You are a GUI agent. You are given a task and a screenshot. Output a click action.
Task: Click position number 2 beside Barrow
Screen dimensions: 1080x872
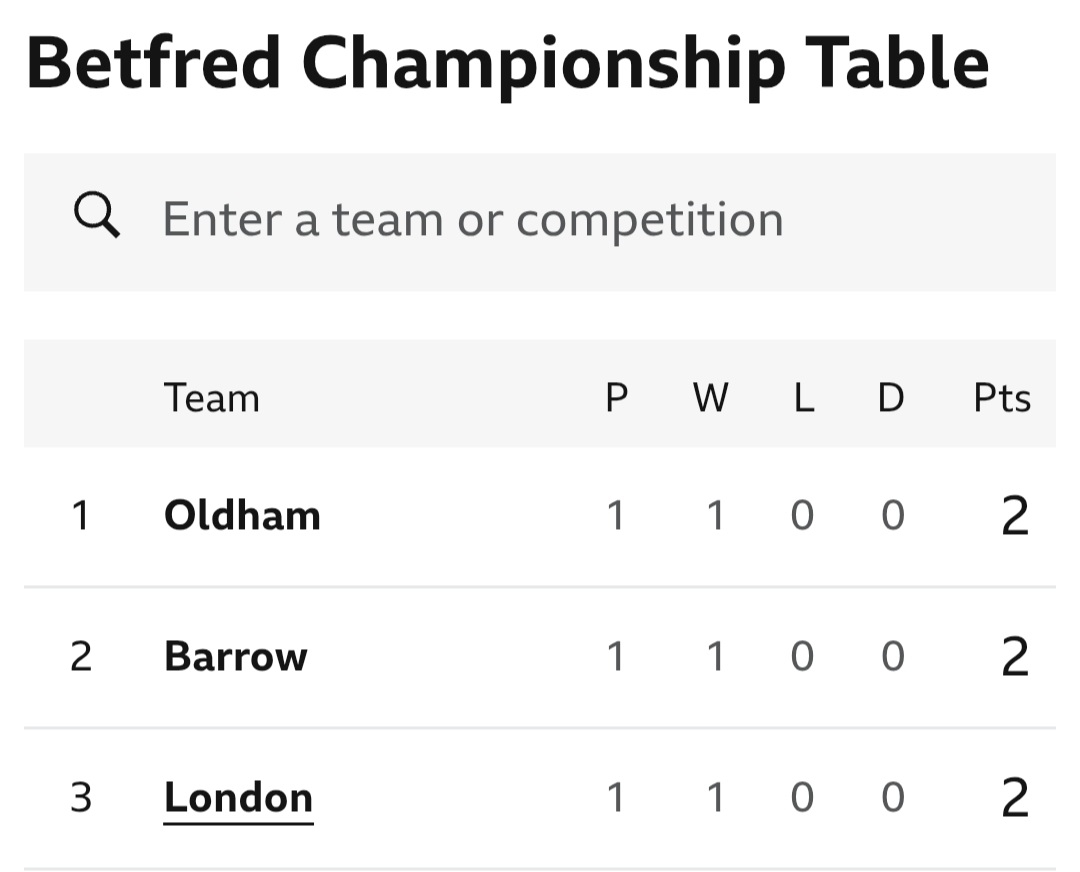81,657
